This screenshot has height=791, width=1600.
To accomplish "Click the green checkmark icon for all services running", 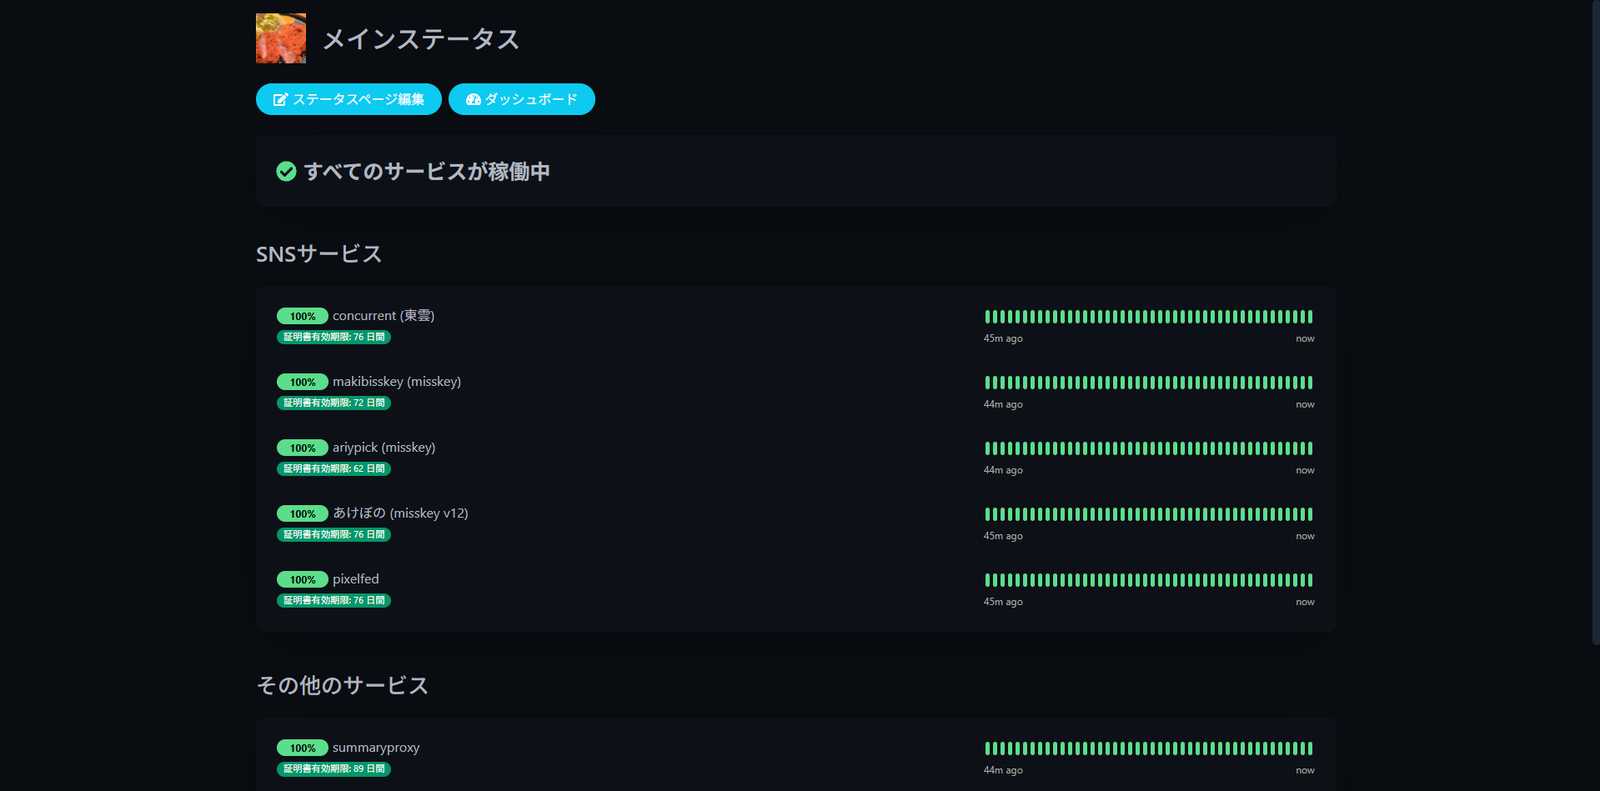I will pos(286,172).
